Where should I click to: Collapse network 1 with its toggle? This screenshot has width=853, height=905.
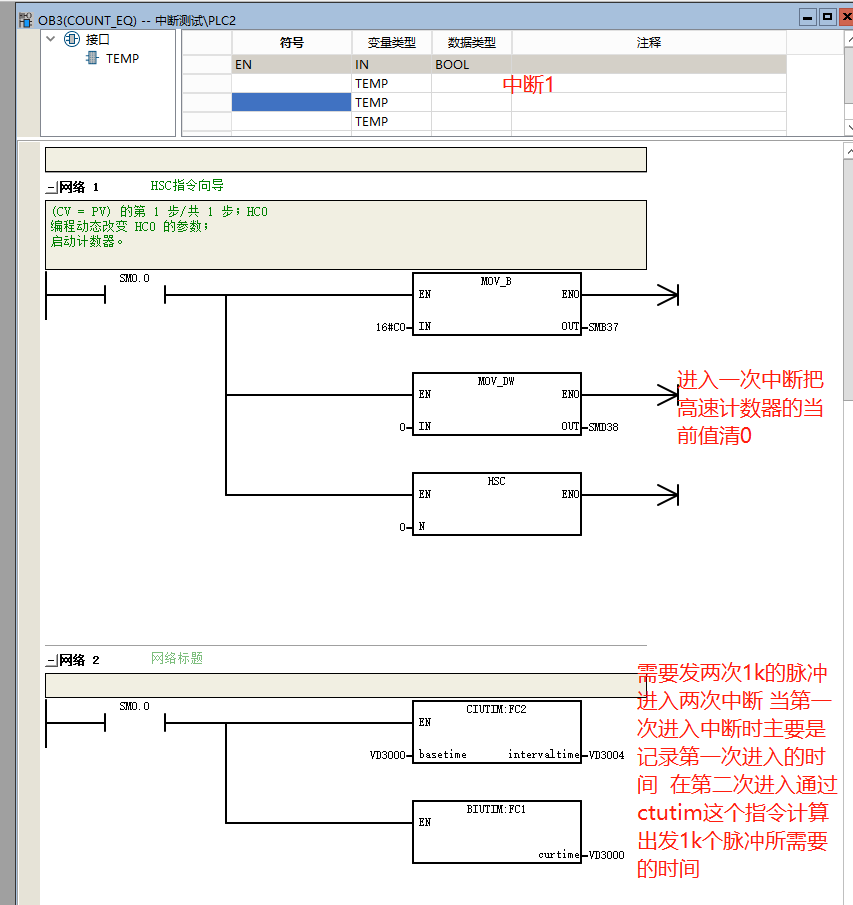pyautogui.click(x=52, y=188)
